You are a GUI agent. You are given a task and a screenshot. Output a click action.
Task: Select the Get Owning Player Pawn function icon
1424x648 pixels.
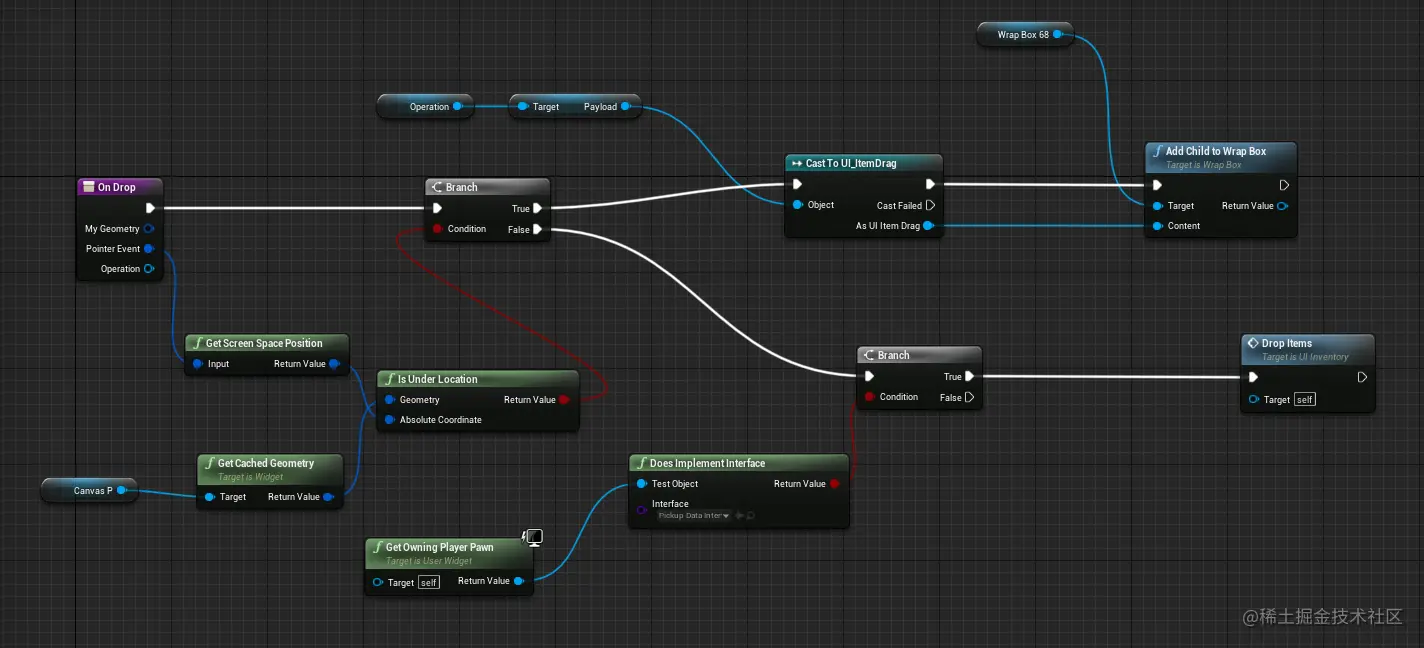coord(377,547)
